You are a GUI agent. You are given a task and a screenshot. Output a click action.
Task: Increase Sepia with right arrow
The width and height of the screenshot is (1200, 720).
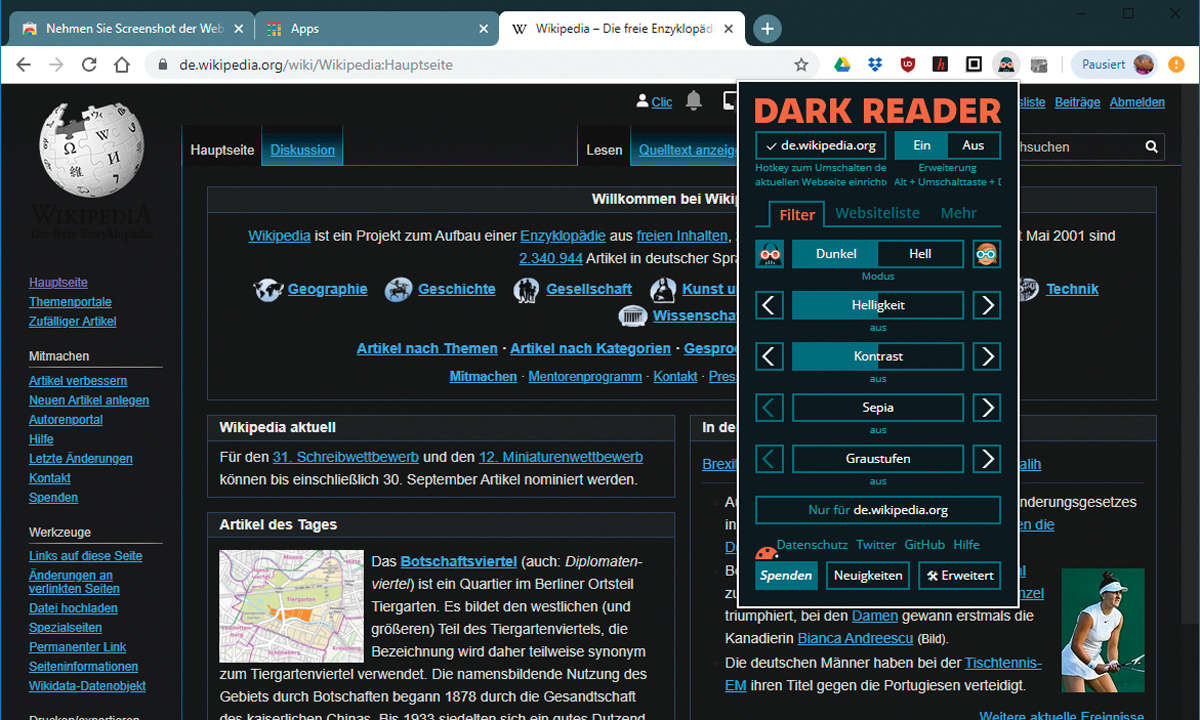(x=987, y=408)
